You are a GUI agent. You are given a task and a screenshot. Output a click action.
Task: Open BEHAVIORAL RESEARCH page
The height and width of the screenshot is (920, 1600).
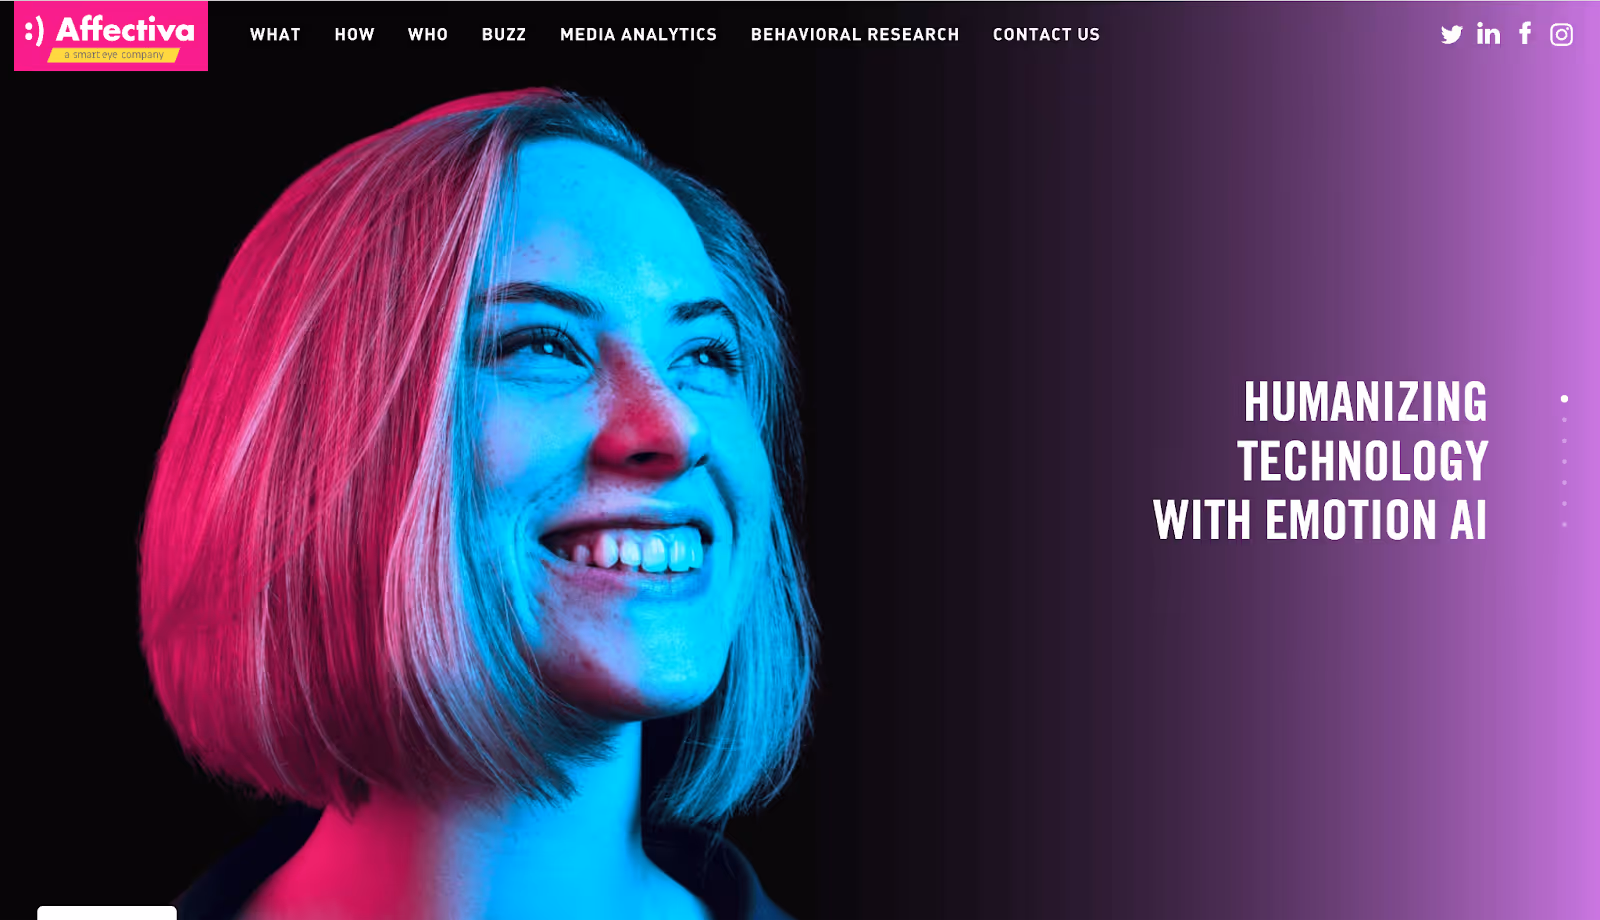coord(855,34)
